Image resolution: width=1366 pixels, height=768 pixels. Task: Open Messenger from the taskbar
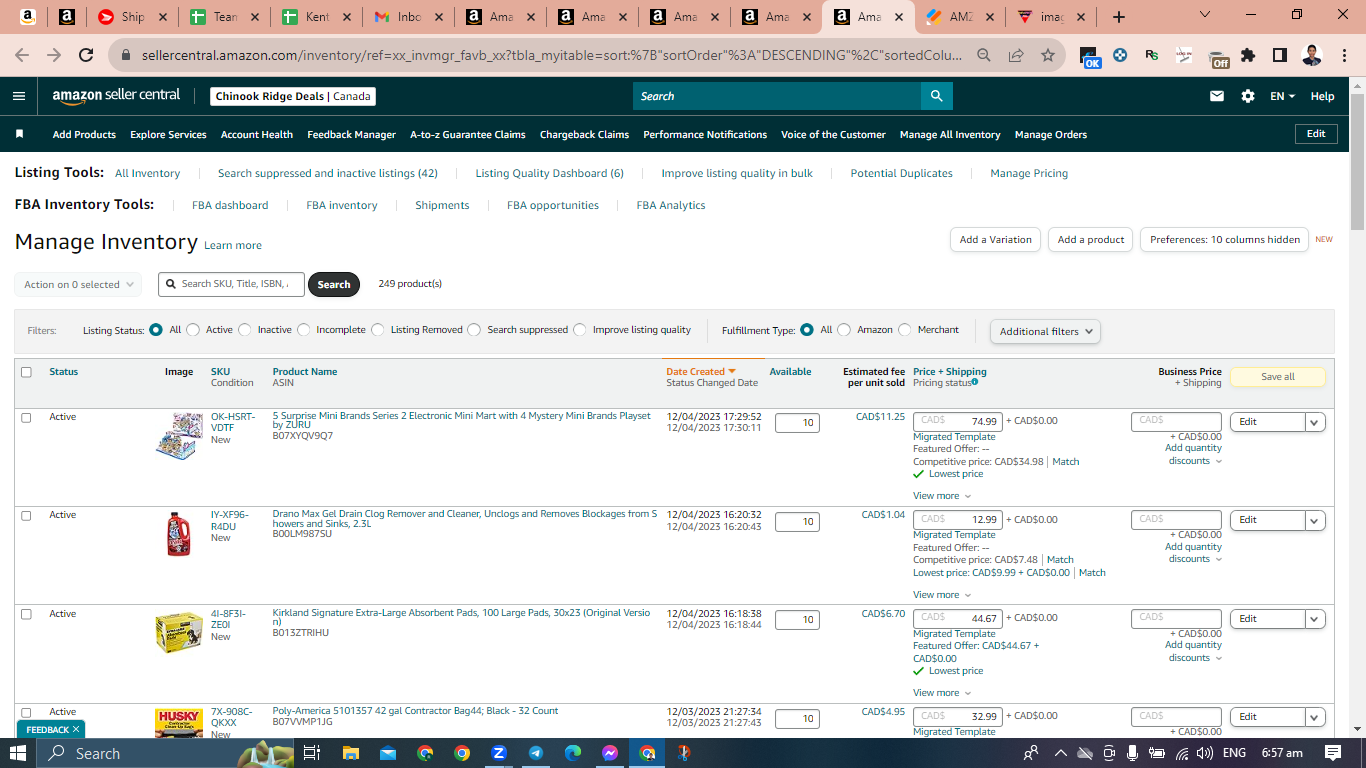coord(610,753)
